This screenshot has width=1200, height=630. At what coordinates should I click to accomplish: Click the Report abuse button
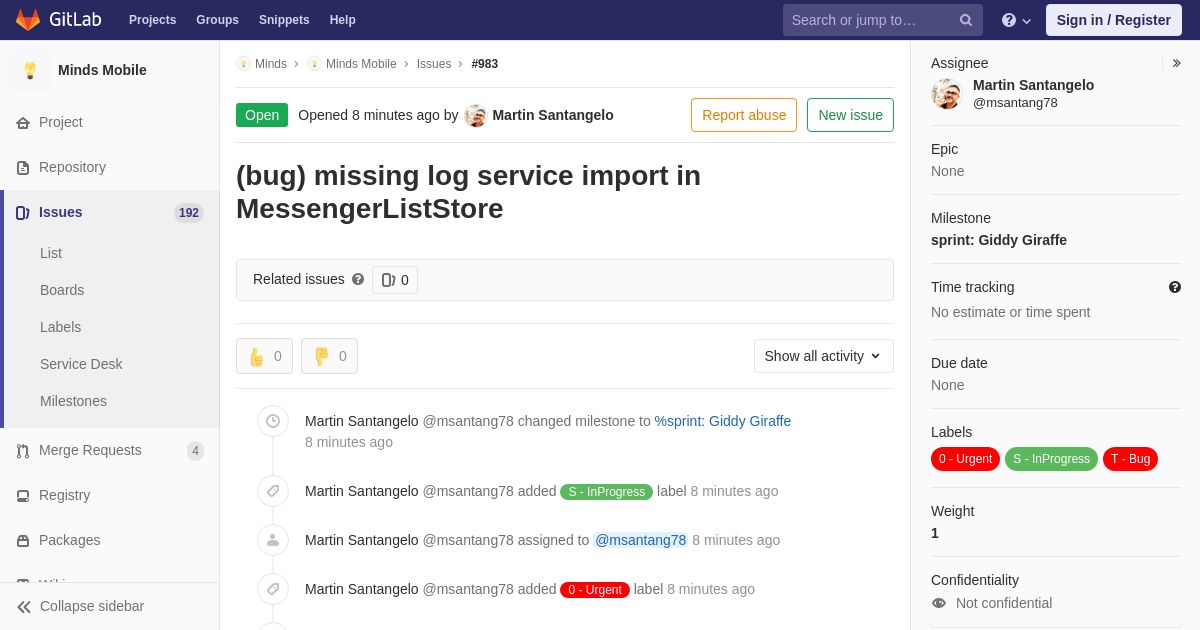point(744,115)
